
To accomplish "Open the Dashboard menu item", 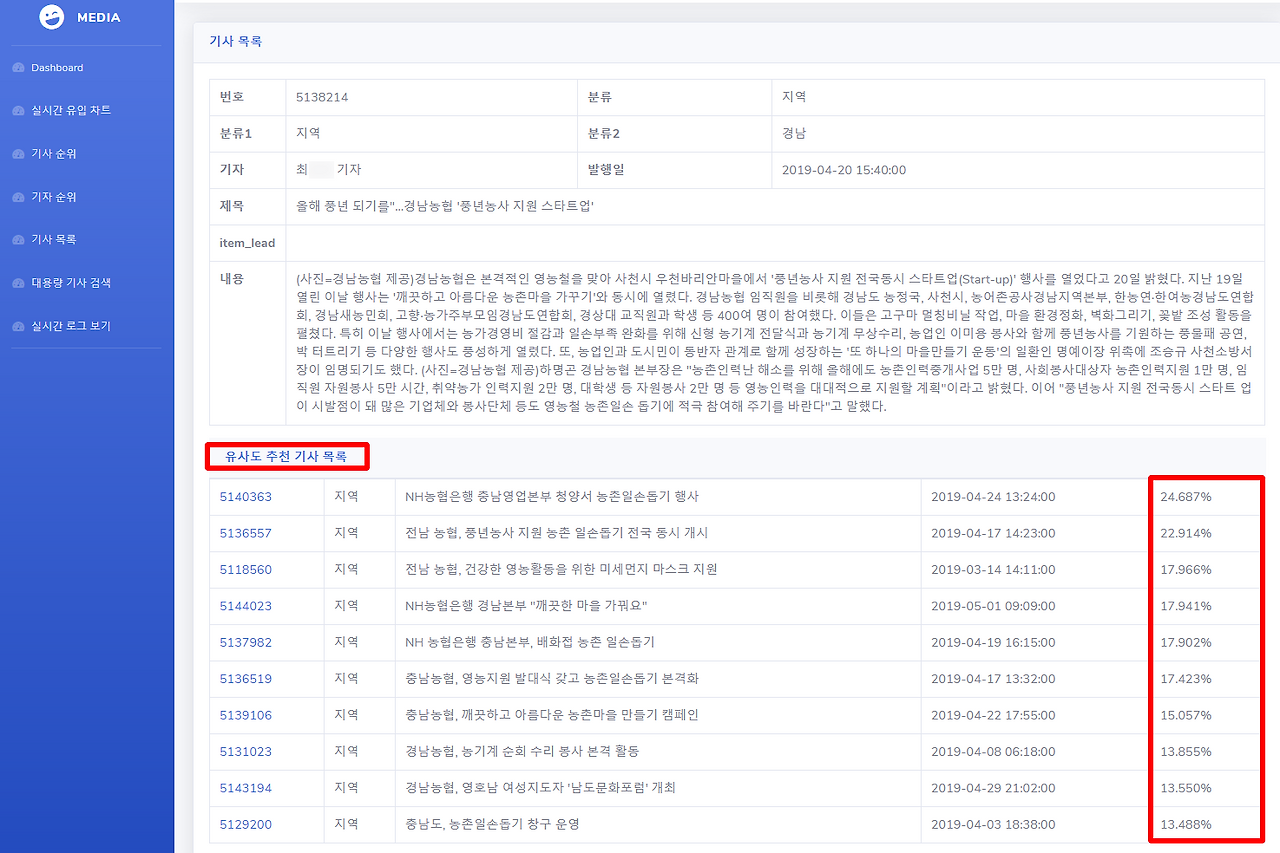I will (57, 68).
